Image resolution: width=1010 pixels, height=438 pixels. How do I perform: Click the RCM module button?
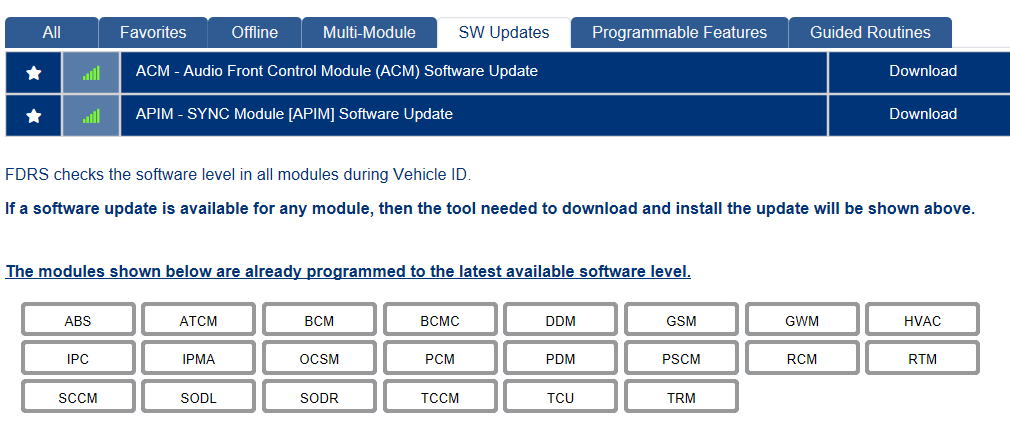tap(802, 359)
